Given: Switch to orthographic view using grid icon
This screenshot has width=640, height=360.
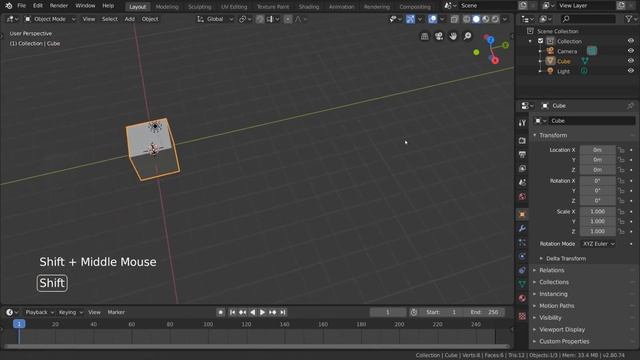Looking at the screenshot, I should (425, 36).
